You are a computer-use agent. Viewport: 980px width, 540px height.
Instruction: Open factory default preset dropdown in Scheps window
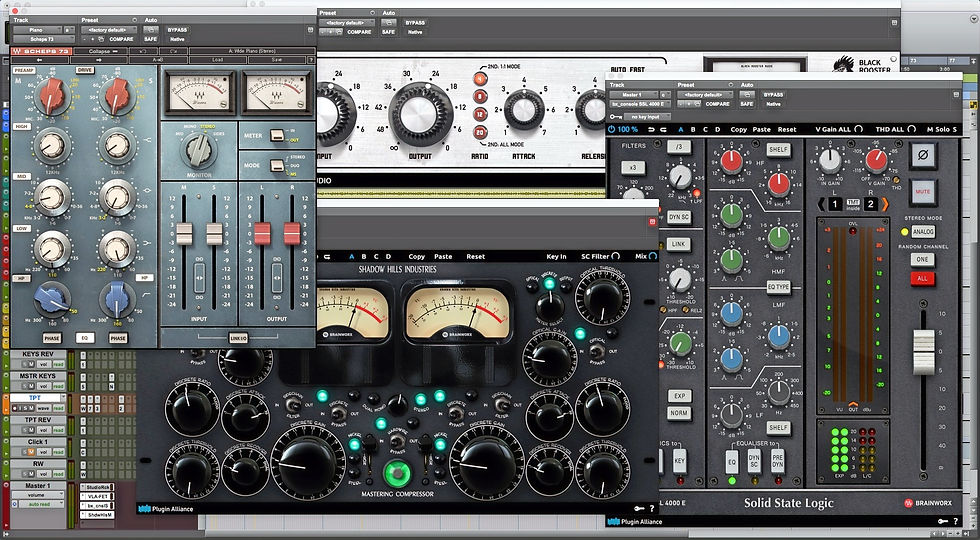pos(109,29)
